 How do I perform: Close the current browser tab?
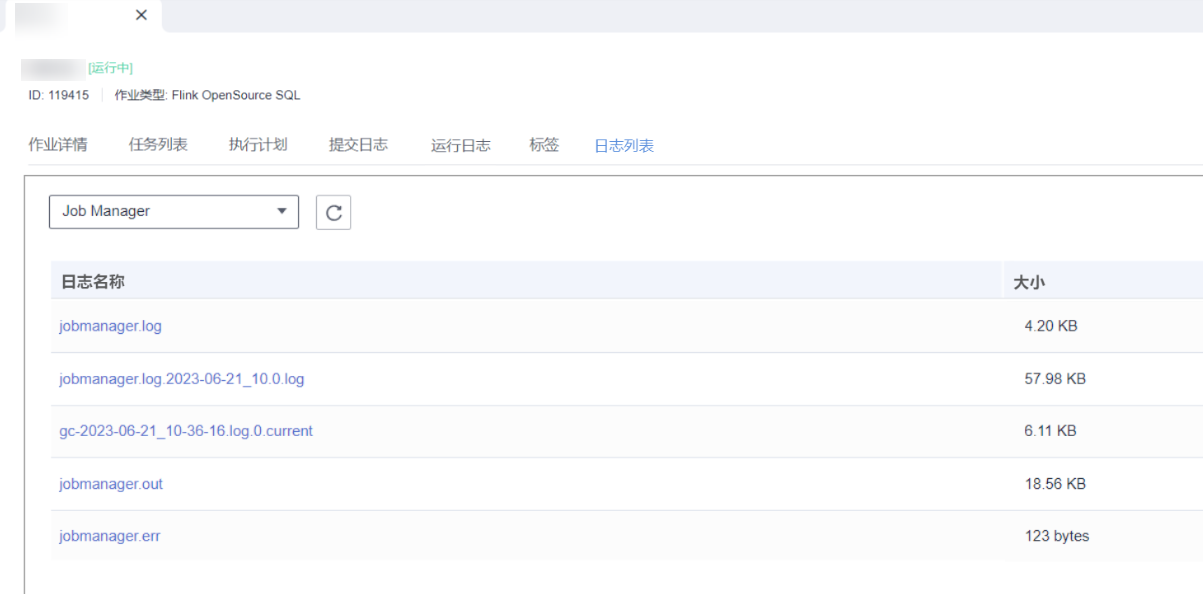(x=141, y=15)
